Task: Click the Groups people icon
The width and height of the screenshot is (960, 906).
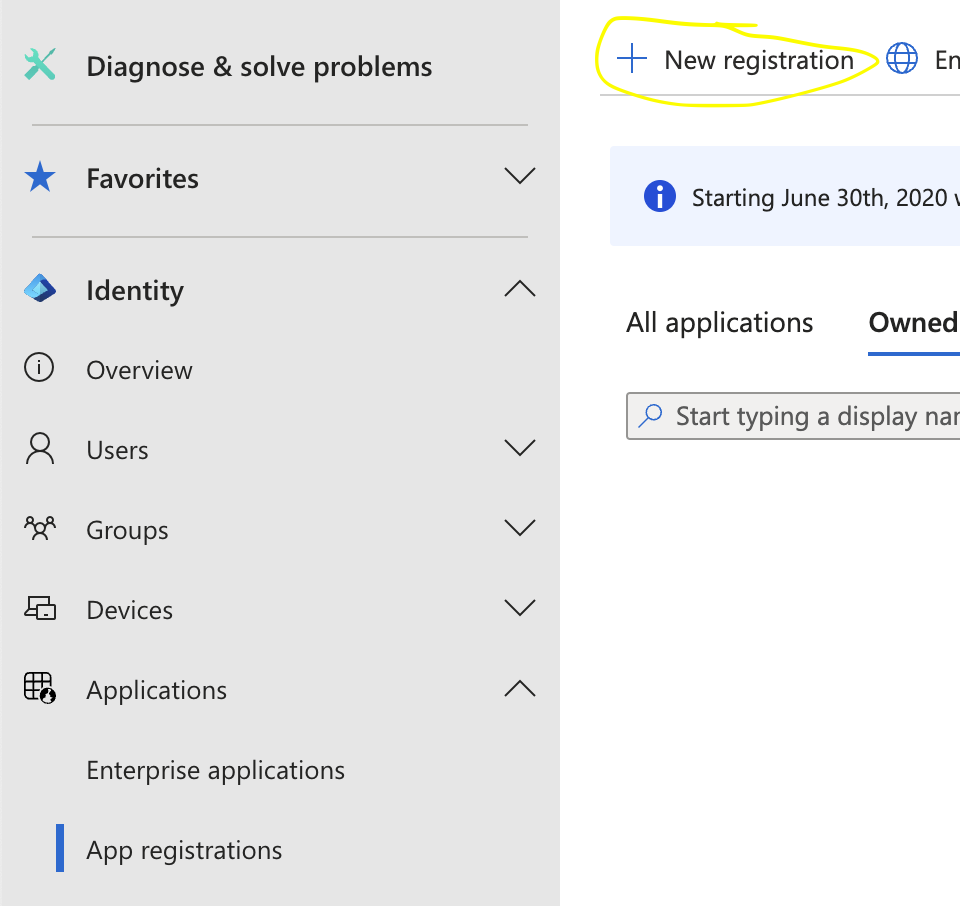Action: pyautogui.click(x=40, y=529)
